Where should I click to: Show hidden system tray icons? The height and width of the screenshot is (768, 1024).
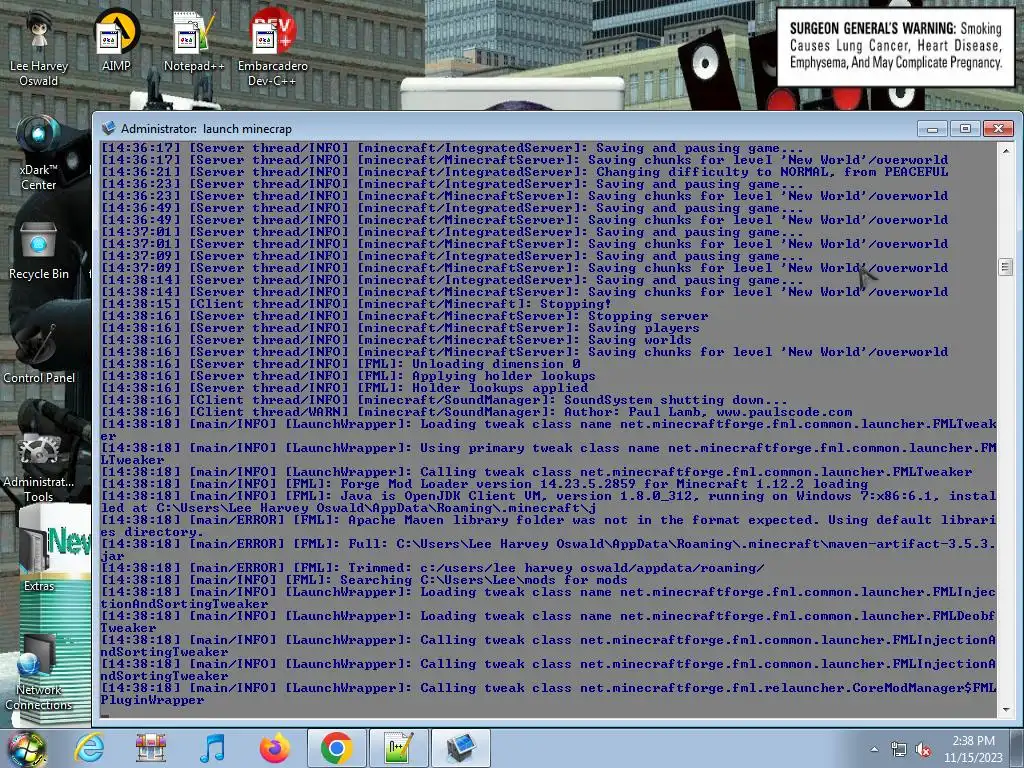pyautogui.click(x=874, y=750)
